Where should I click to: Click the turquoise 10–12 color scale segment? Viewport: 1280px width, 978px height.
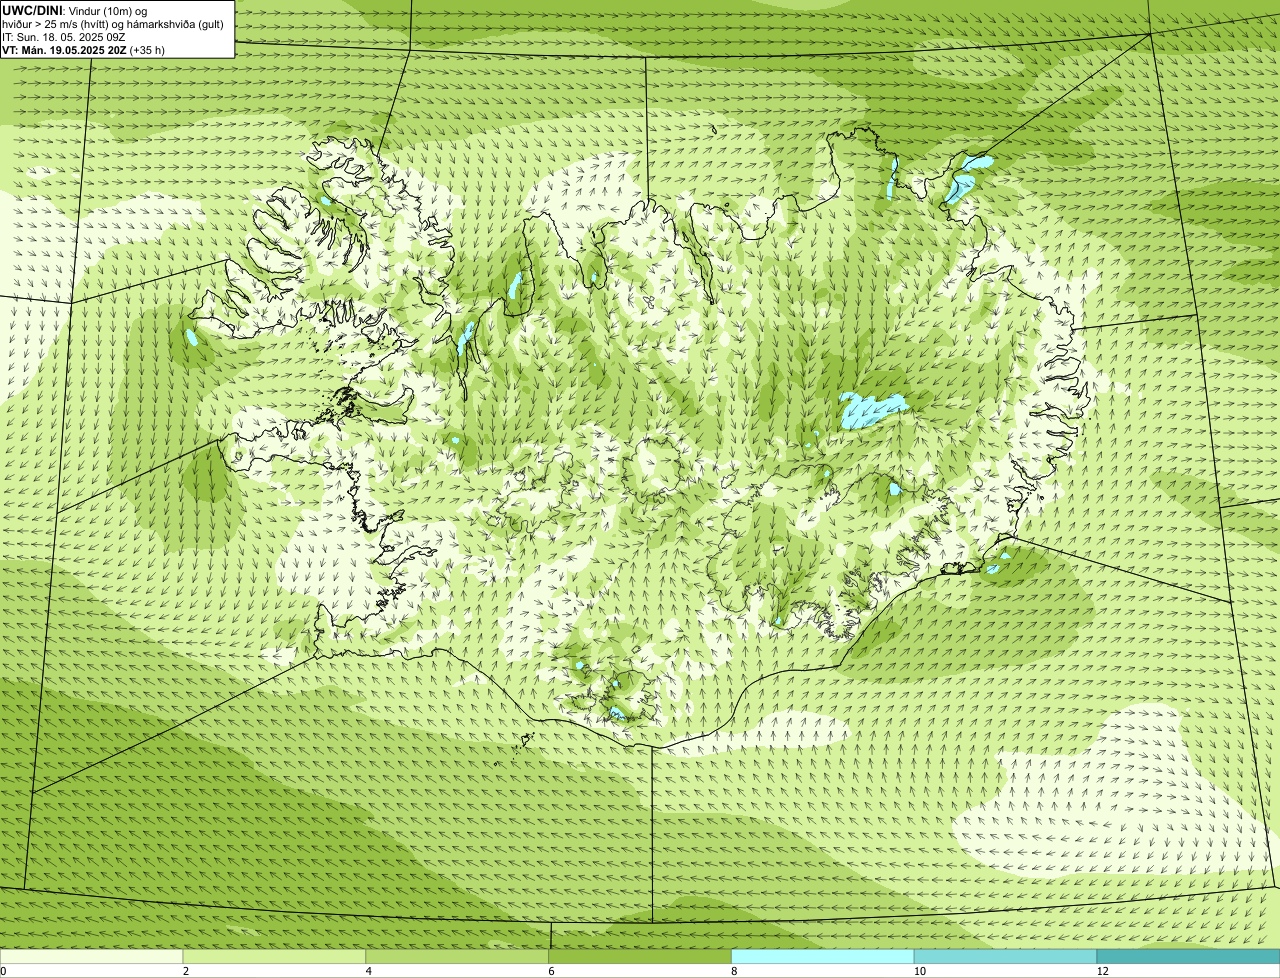[1006, 957]
